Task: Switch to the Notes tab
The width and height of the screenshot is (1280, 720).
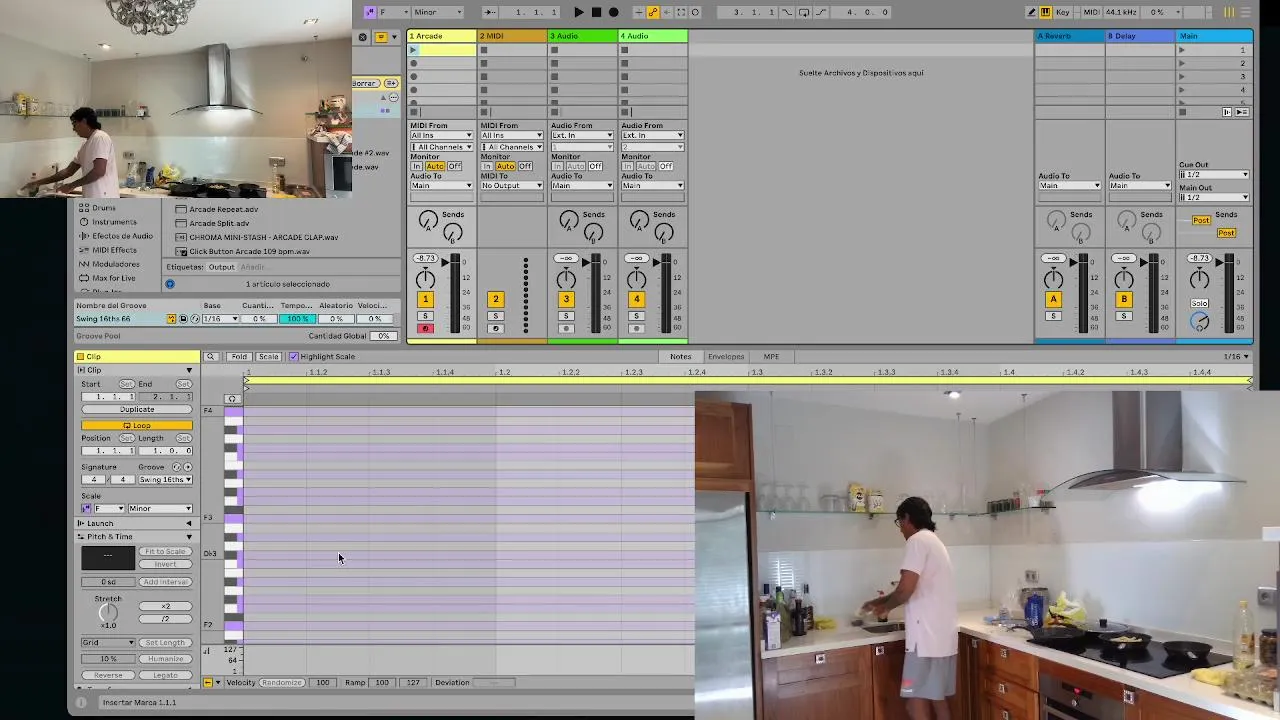Action: point(680,357)
